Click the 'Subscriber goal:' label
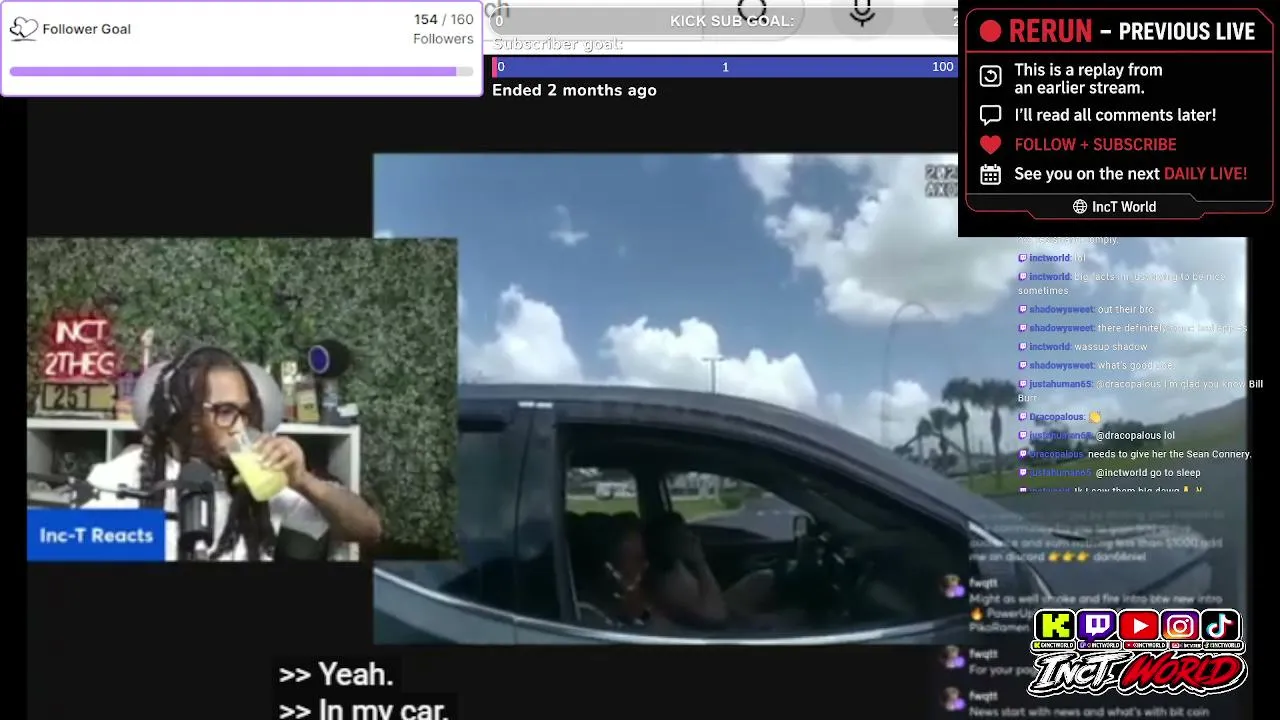This screenshot has height=720, width=1280. tap(558, 44)
